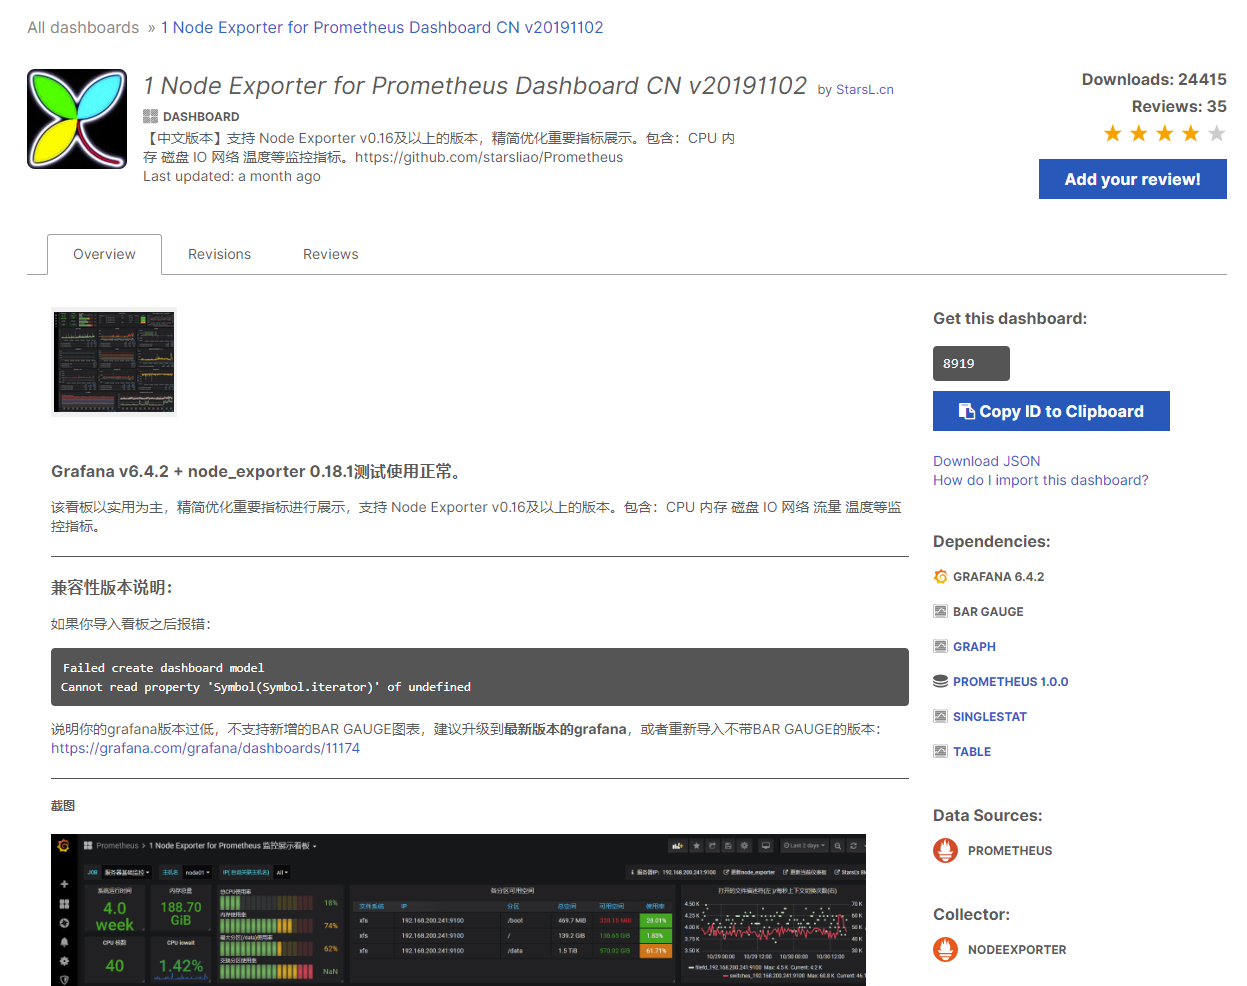Open the small dashboard screenshot thumbnail
This screenshot has width=1247, height=986.
pyautogui.click(x=114, y=361)
